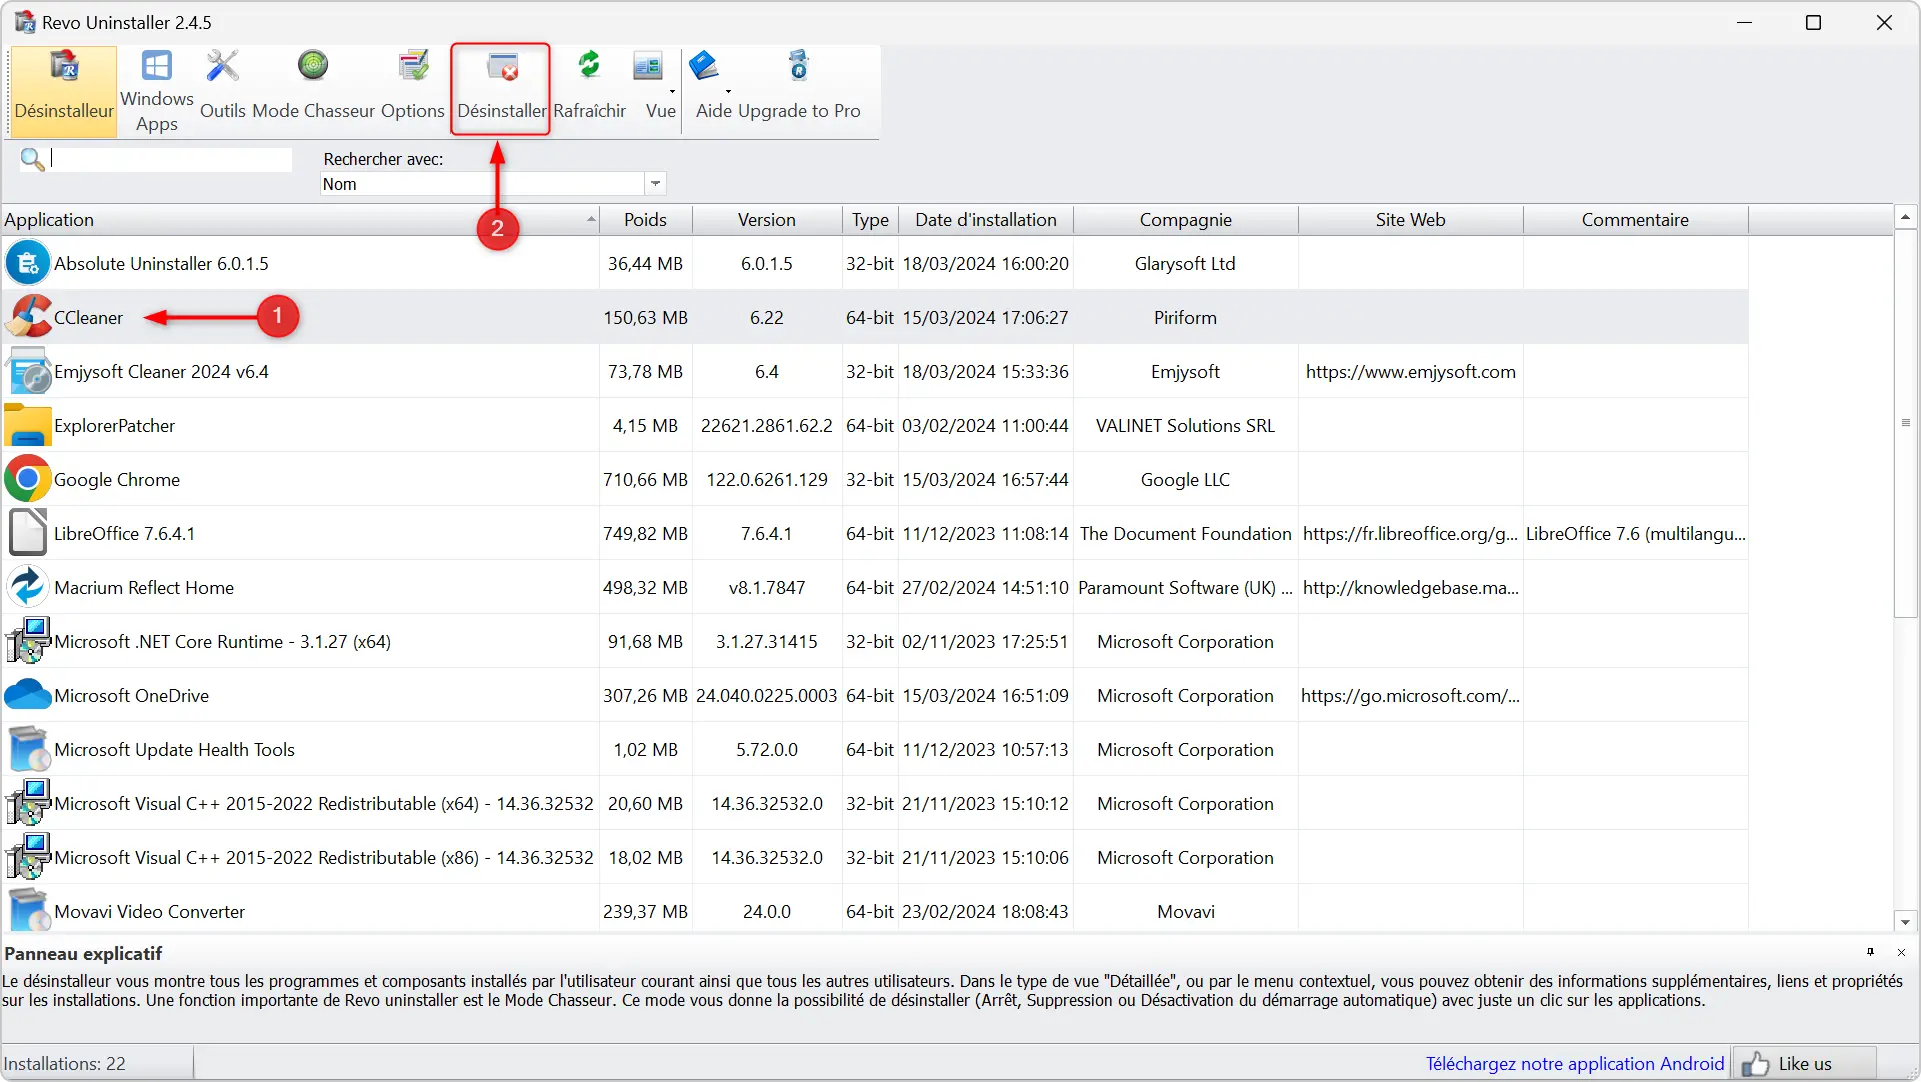Pin the Panneau explicatif panel
The height and width of the screenshot is (1082, 1921).
(1870, 952)
